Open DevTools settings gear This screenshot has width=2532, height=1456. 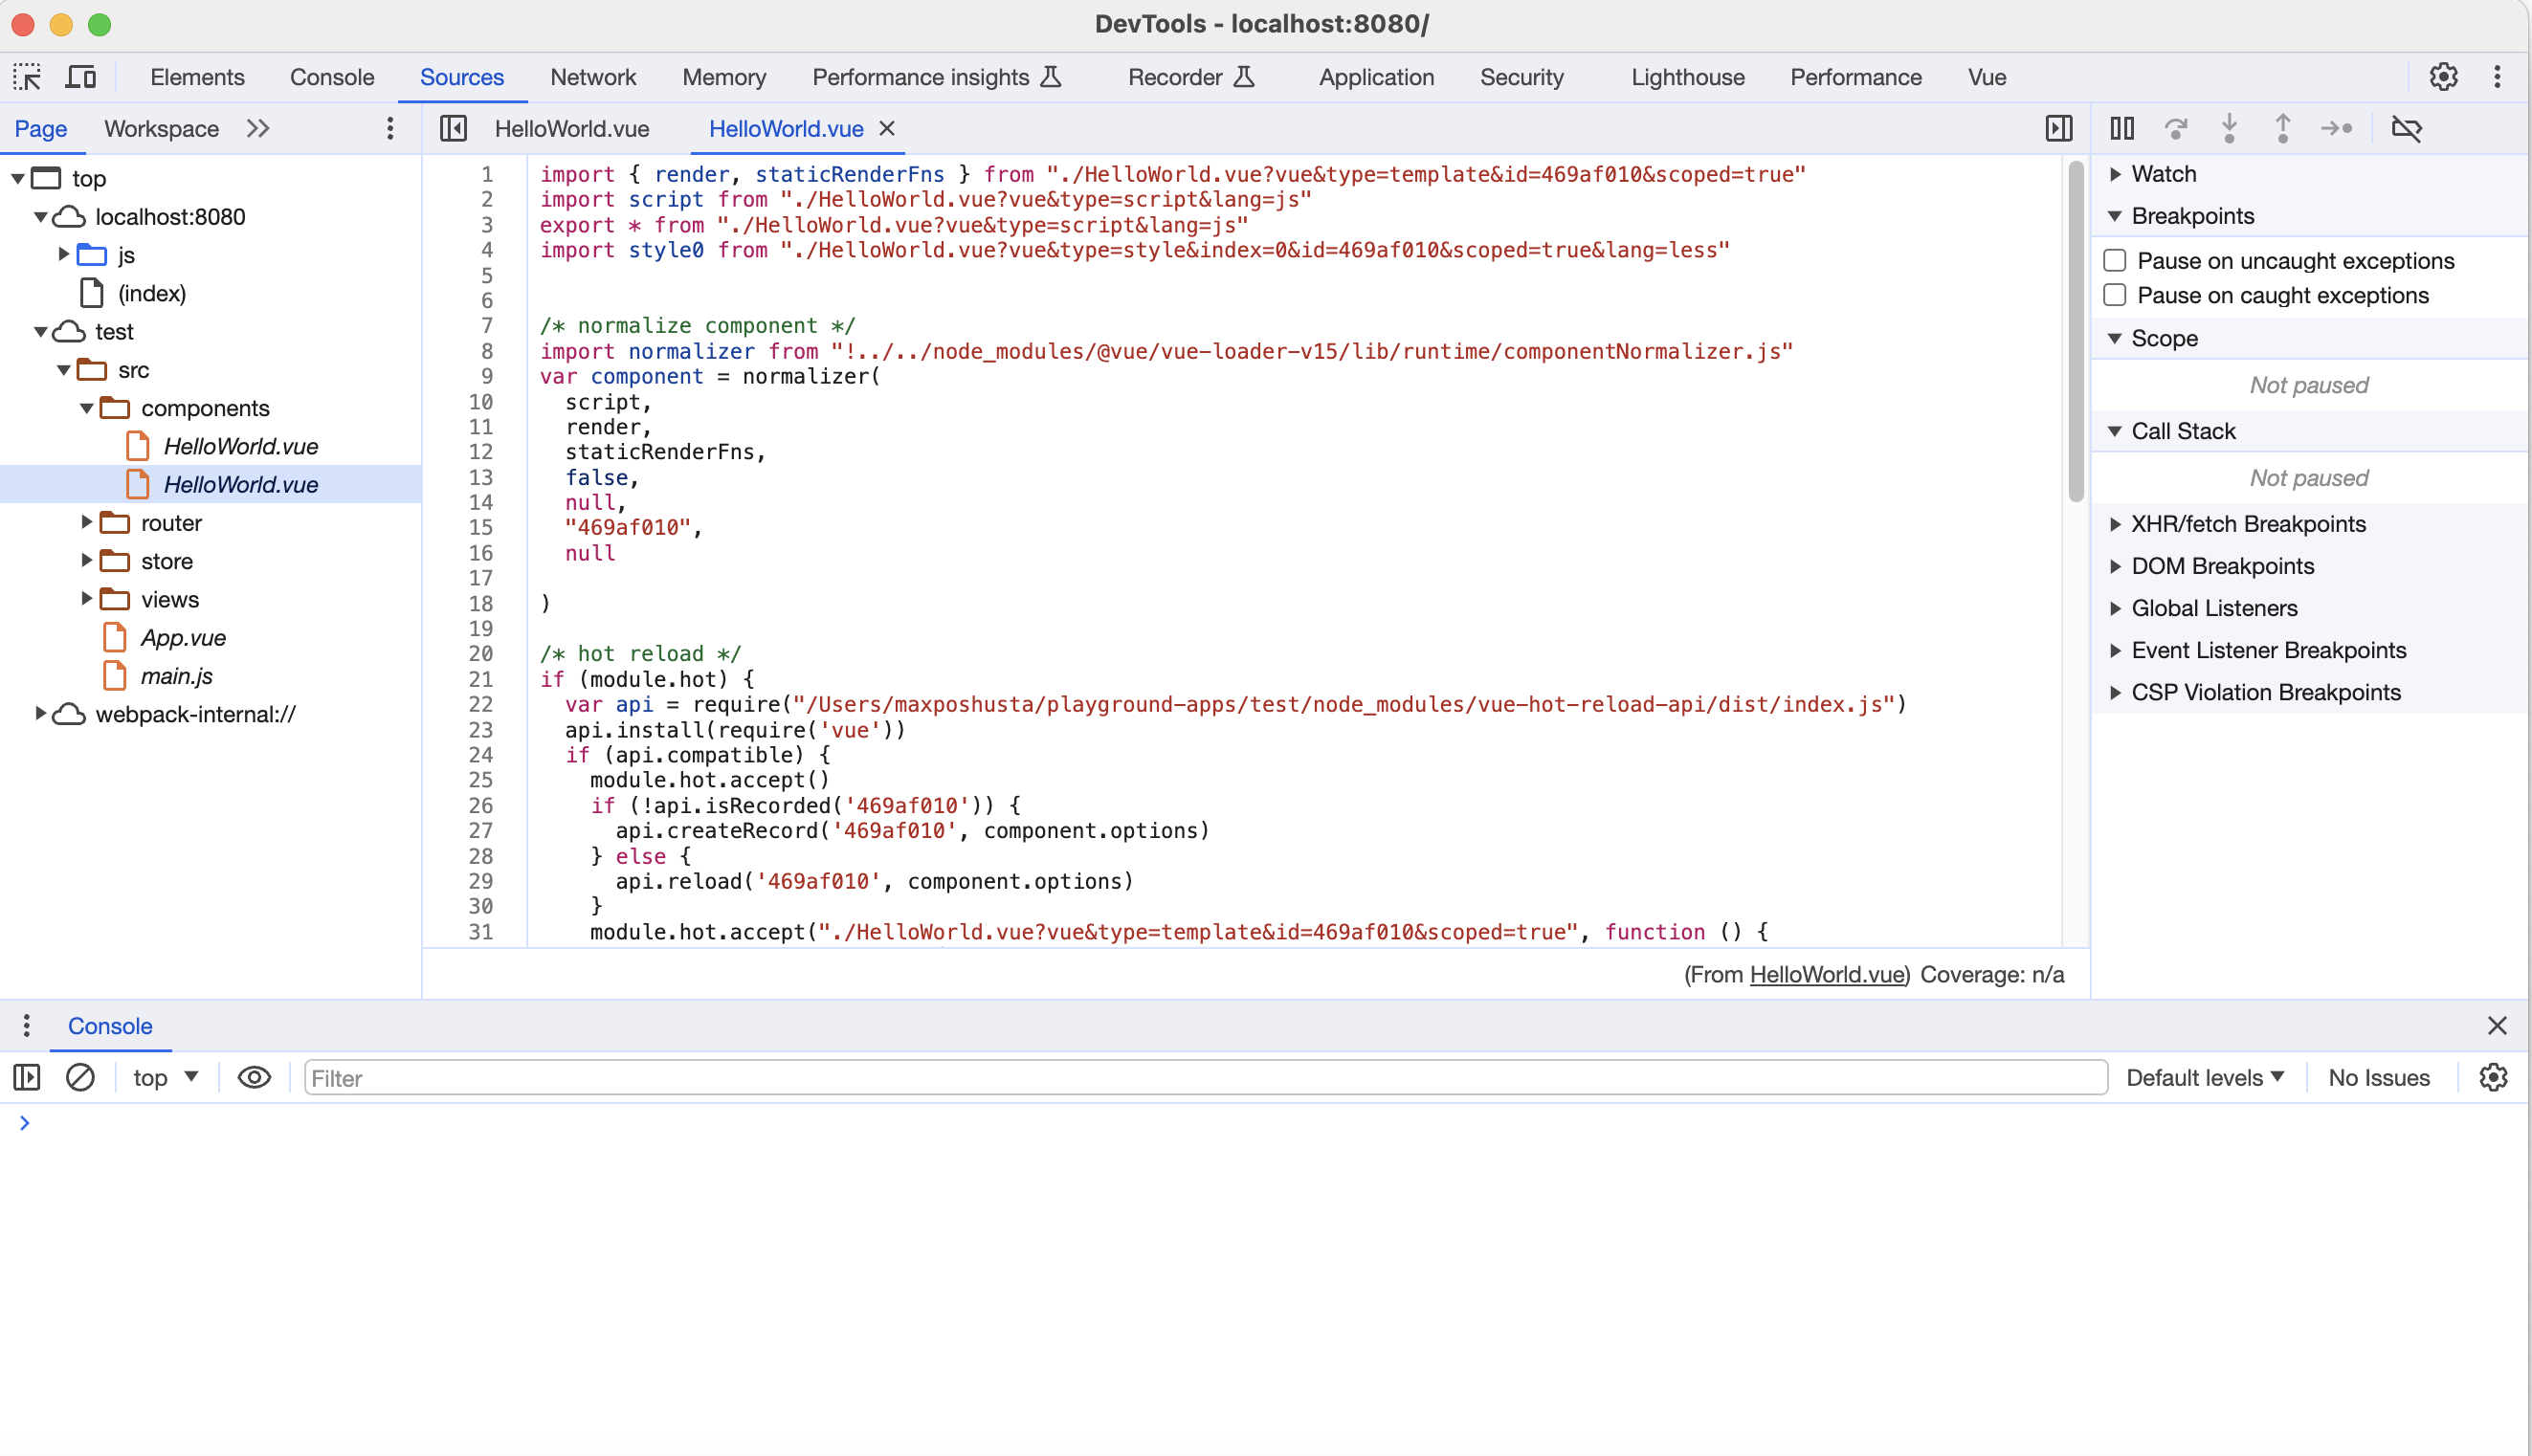2443,77
